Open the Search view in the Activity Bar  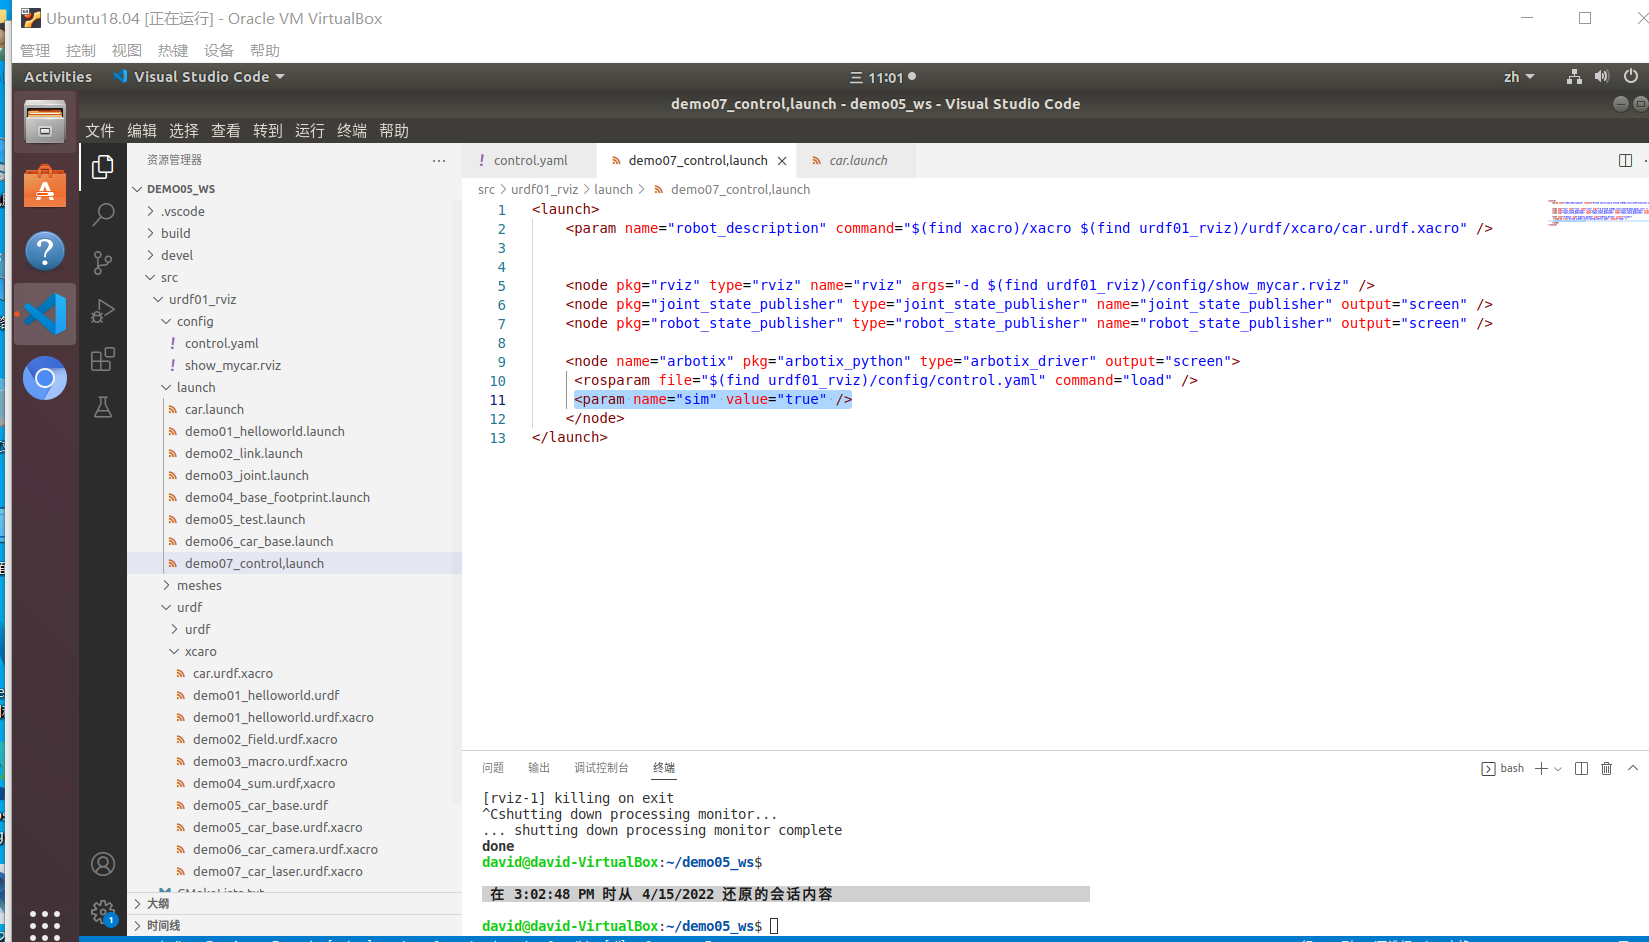click(103, 214)
